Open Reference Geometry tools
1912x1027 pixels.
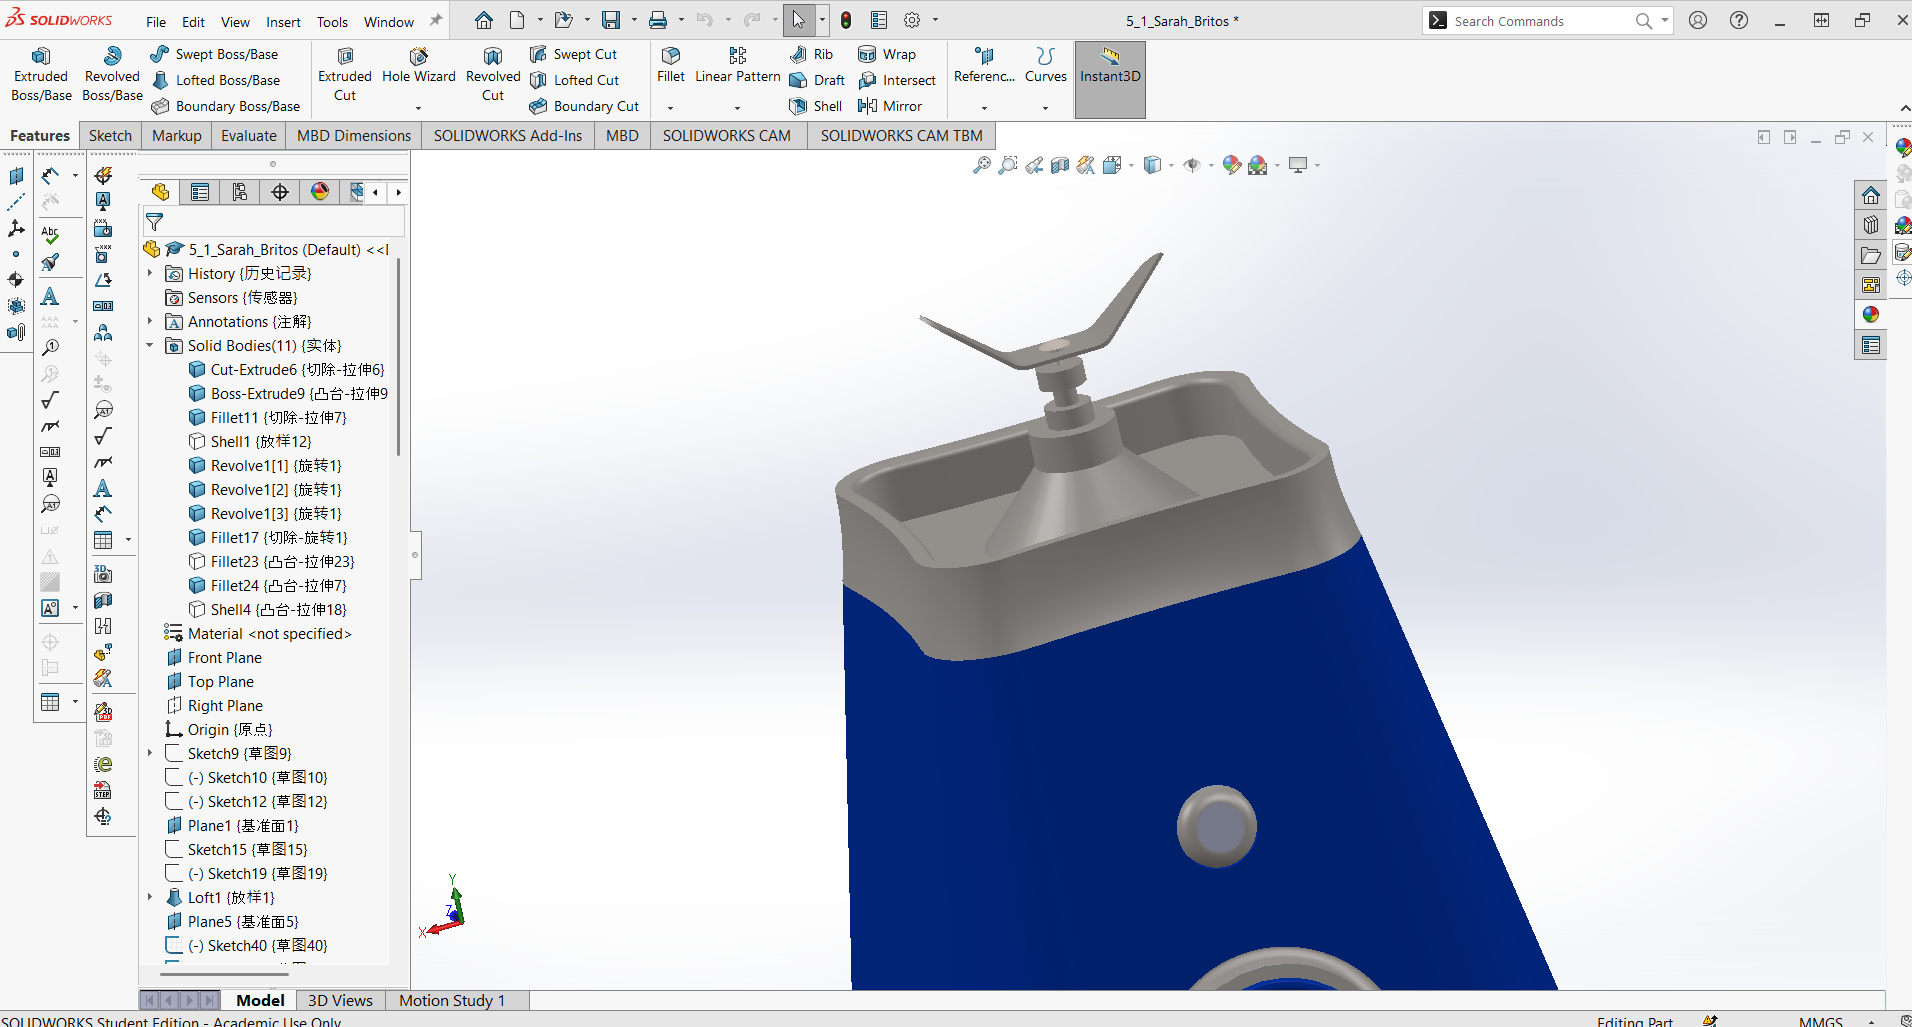(x=984, y=66)
